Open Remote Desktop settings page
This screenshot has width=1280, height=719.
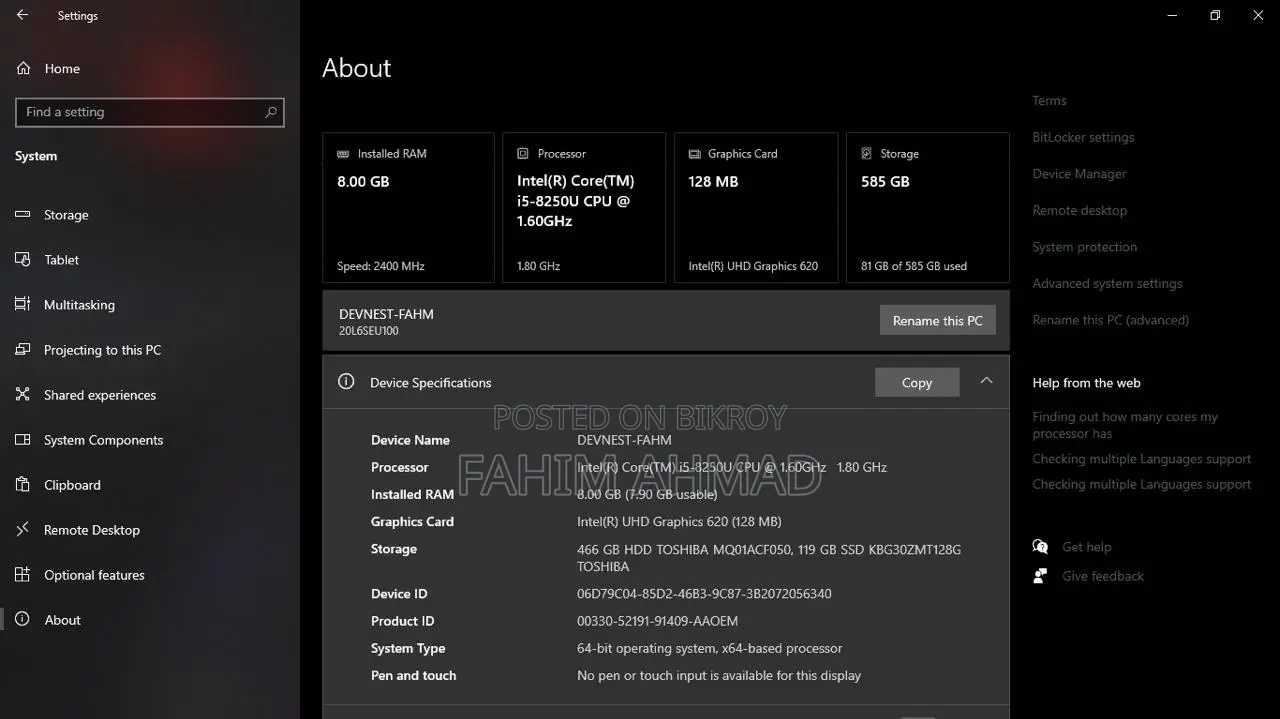[x=92, y=530]
